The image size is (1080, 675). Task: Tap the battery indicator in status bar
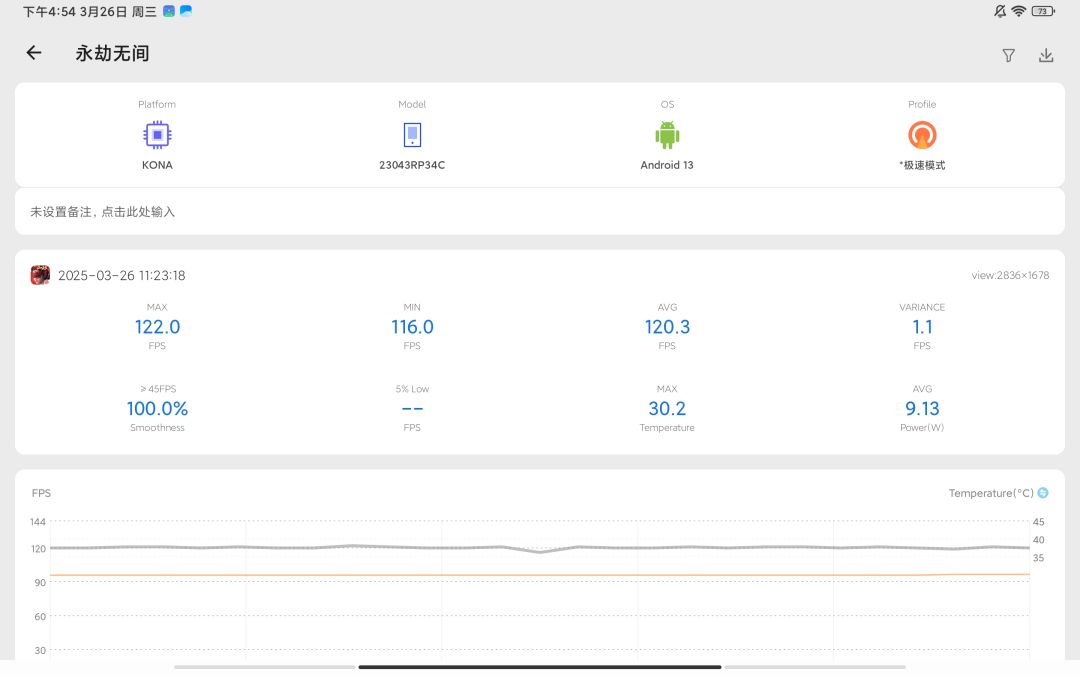tap(1043, 11)
